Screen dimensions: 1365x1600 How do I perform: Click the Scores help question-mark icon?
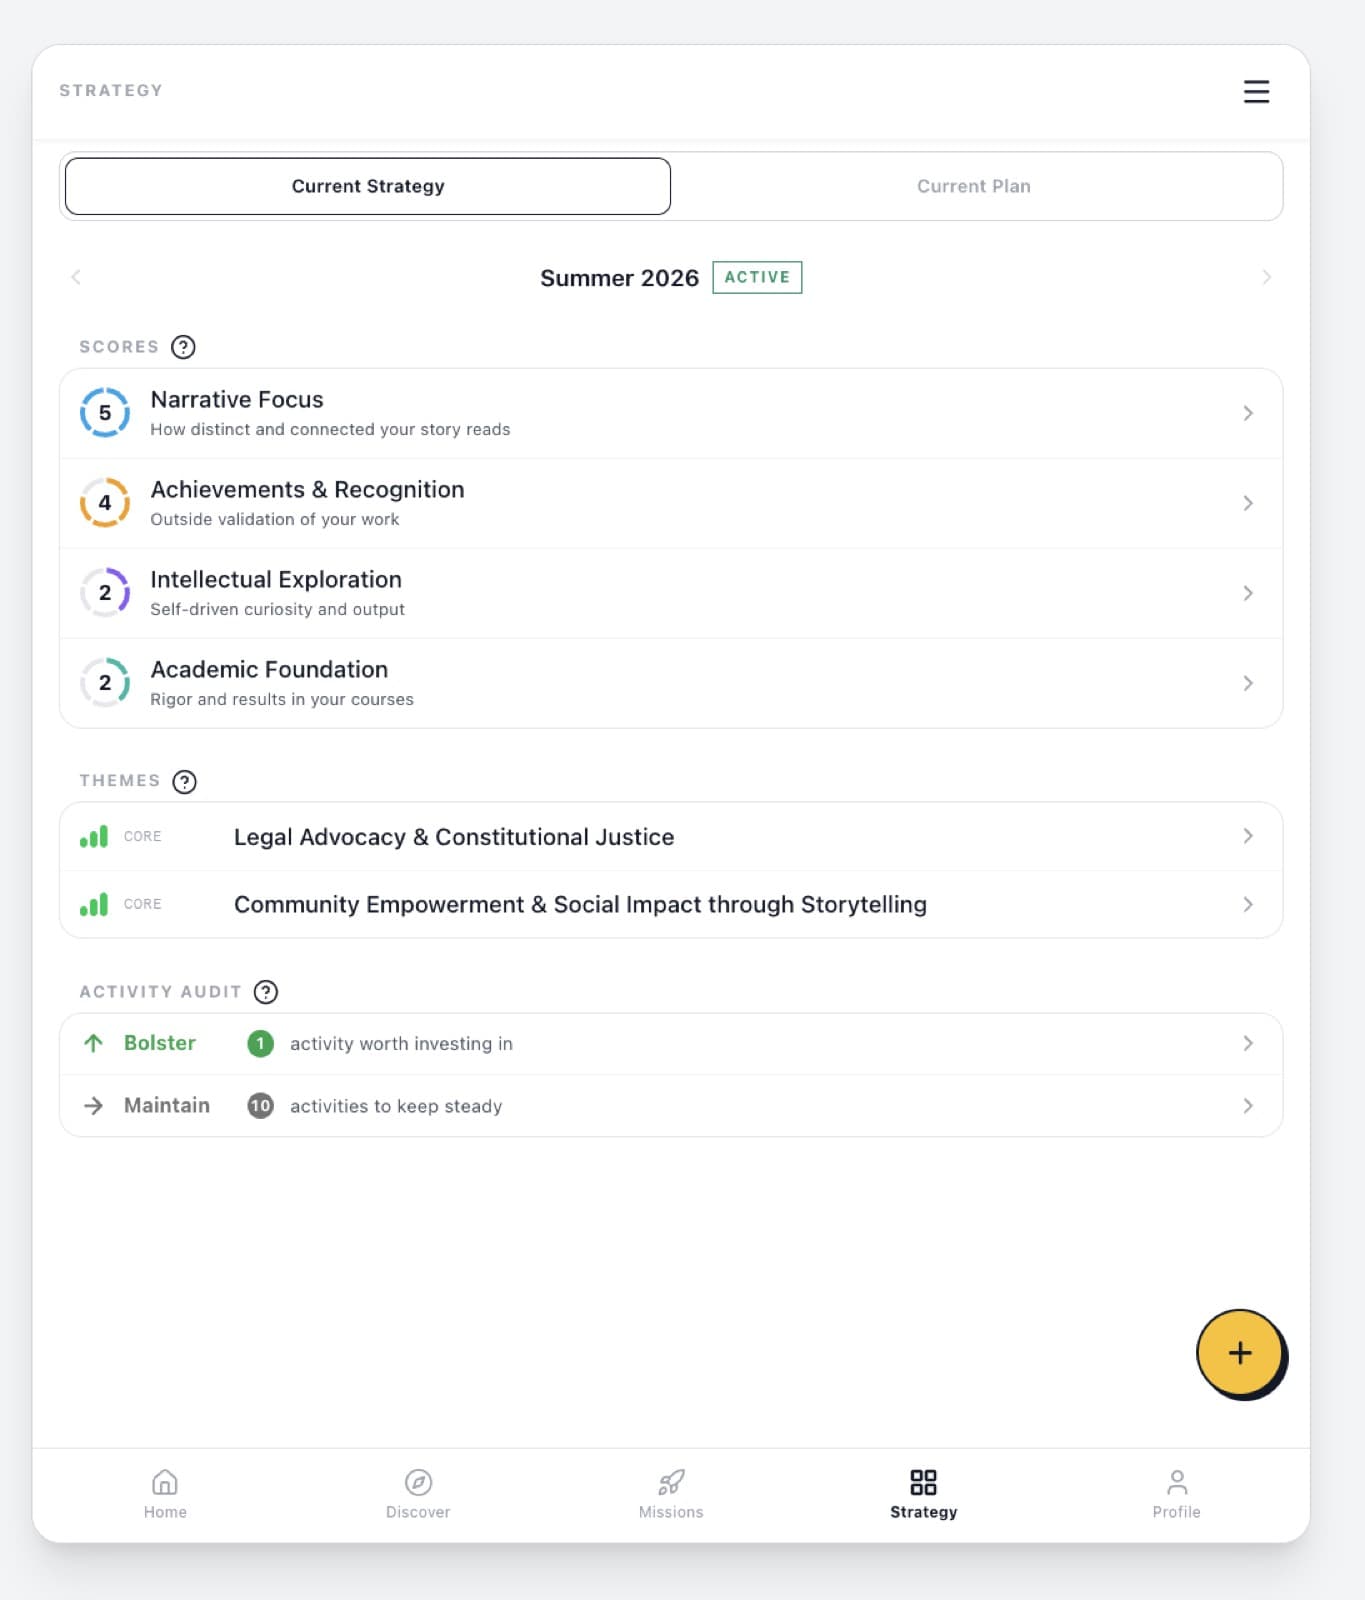(x=183, y=347)
